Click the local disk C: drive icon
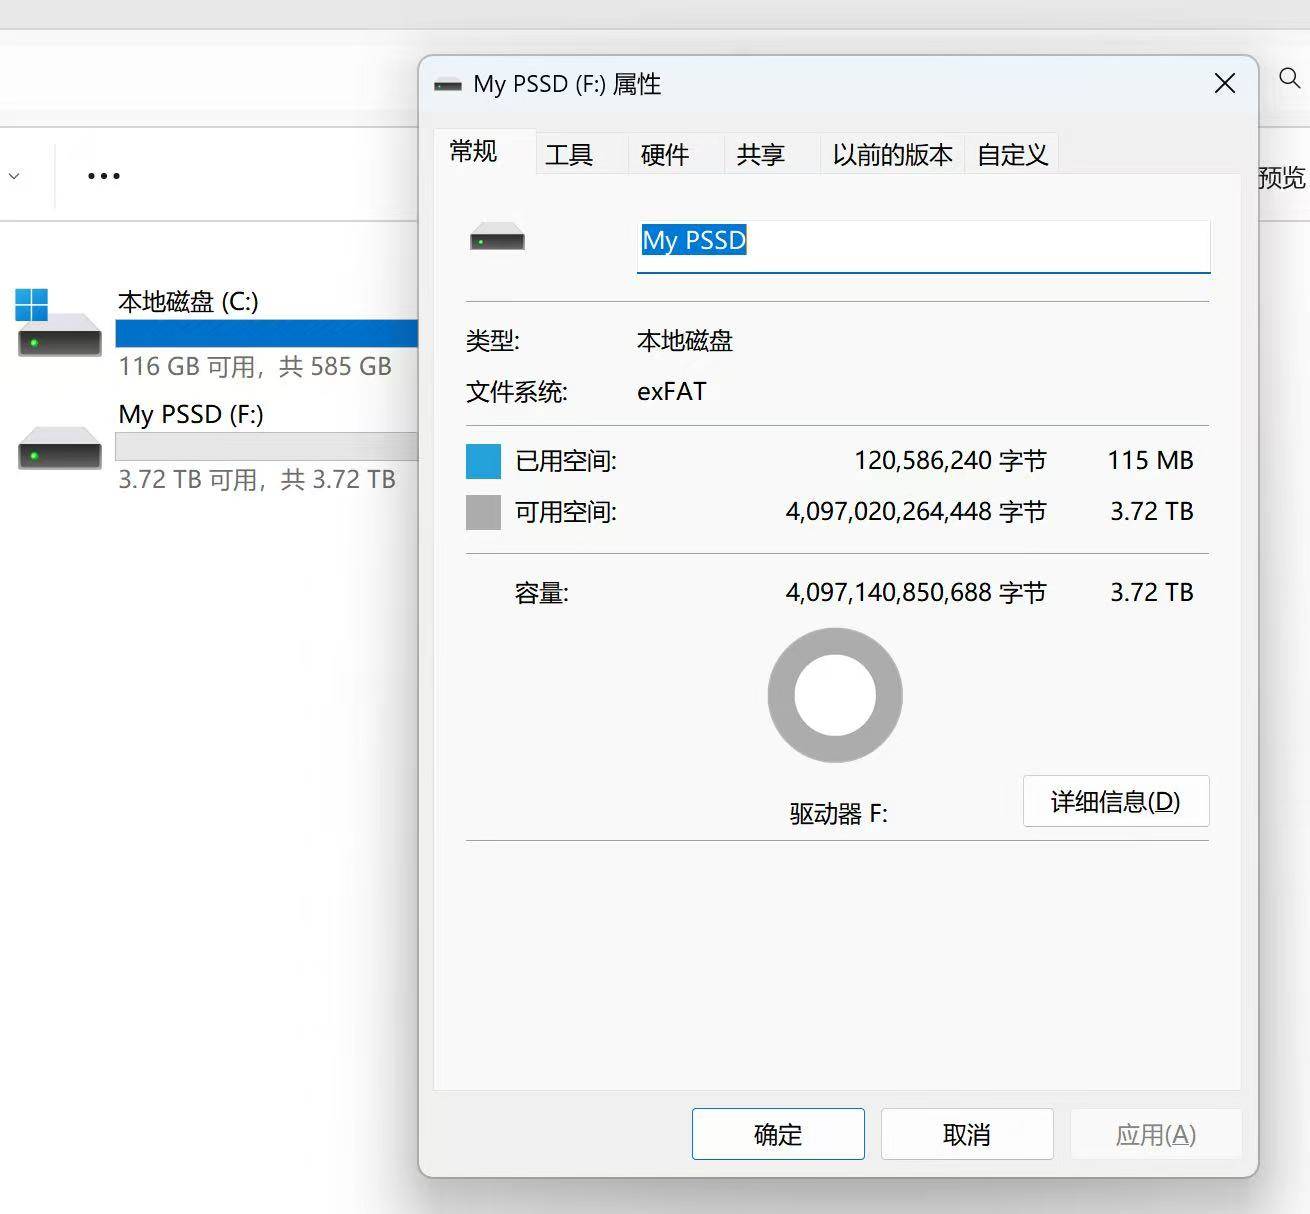The height and width of the screenshot is (1214, 1310). pyautogui.click(x=59, y=325)
